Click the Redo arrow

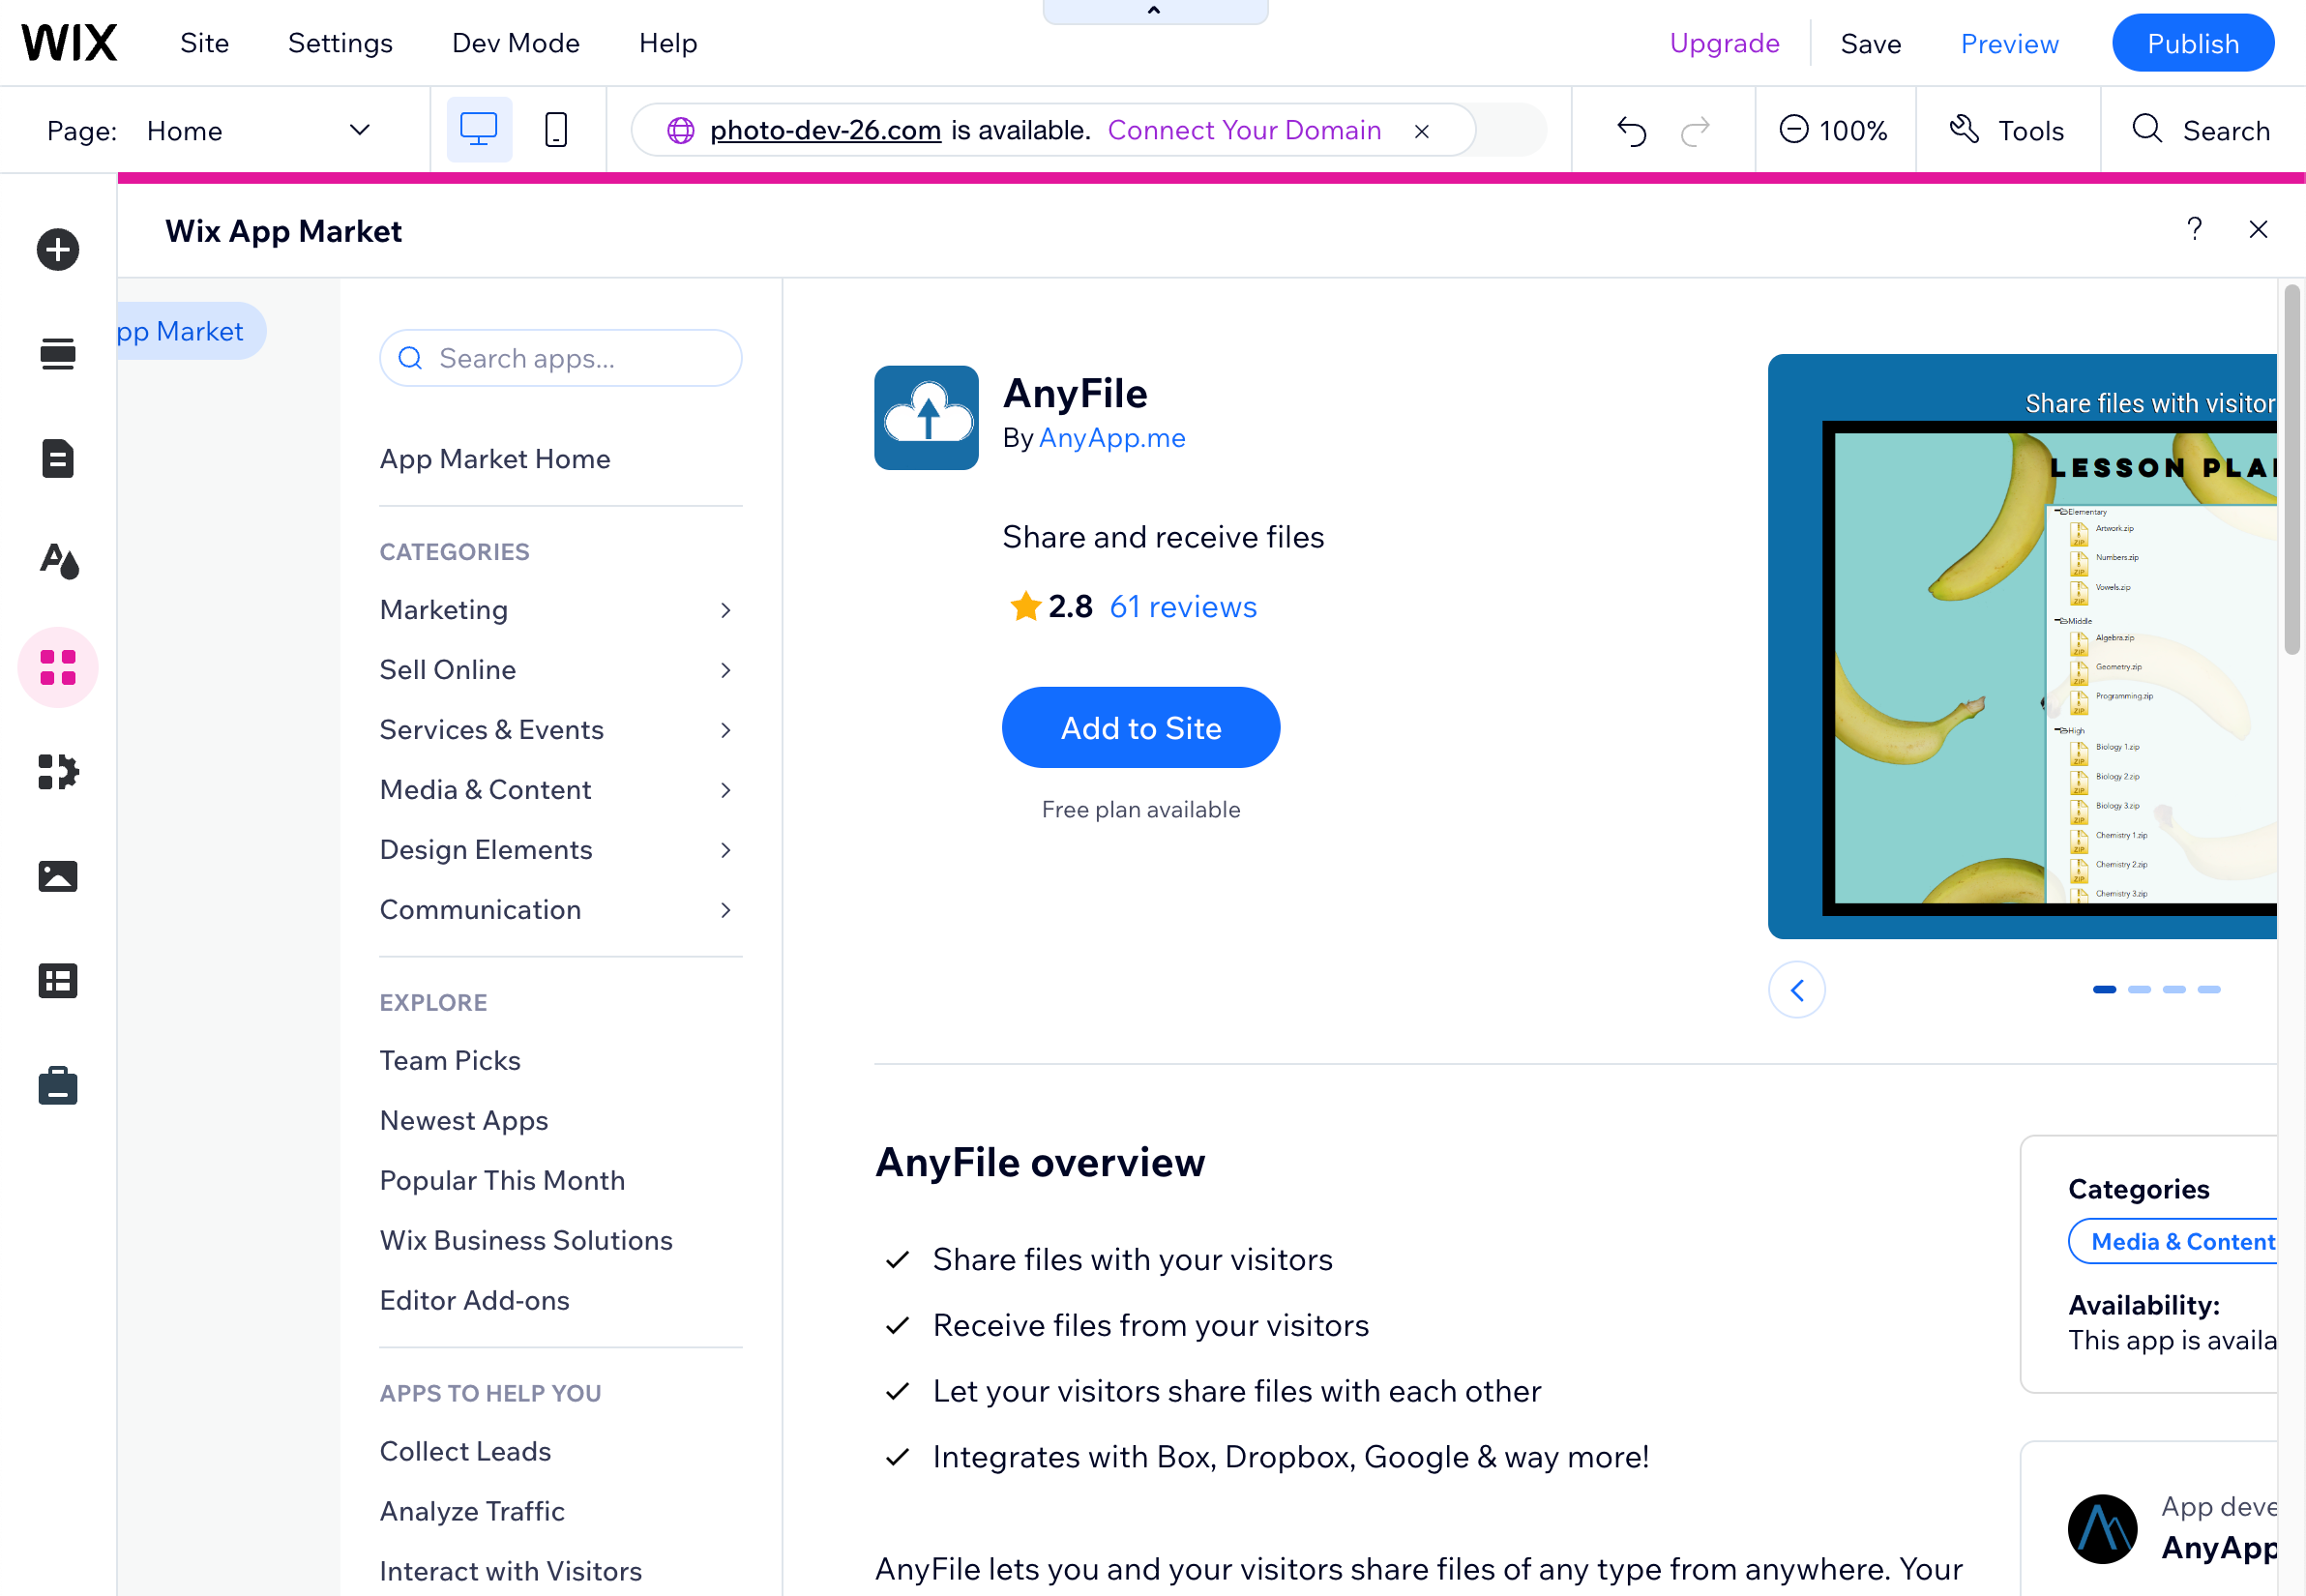[1695, 131]
